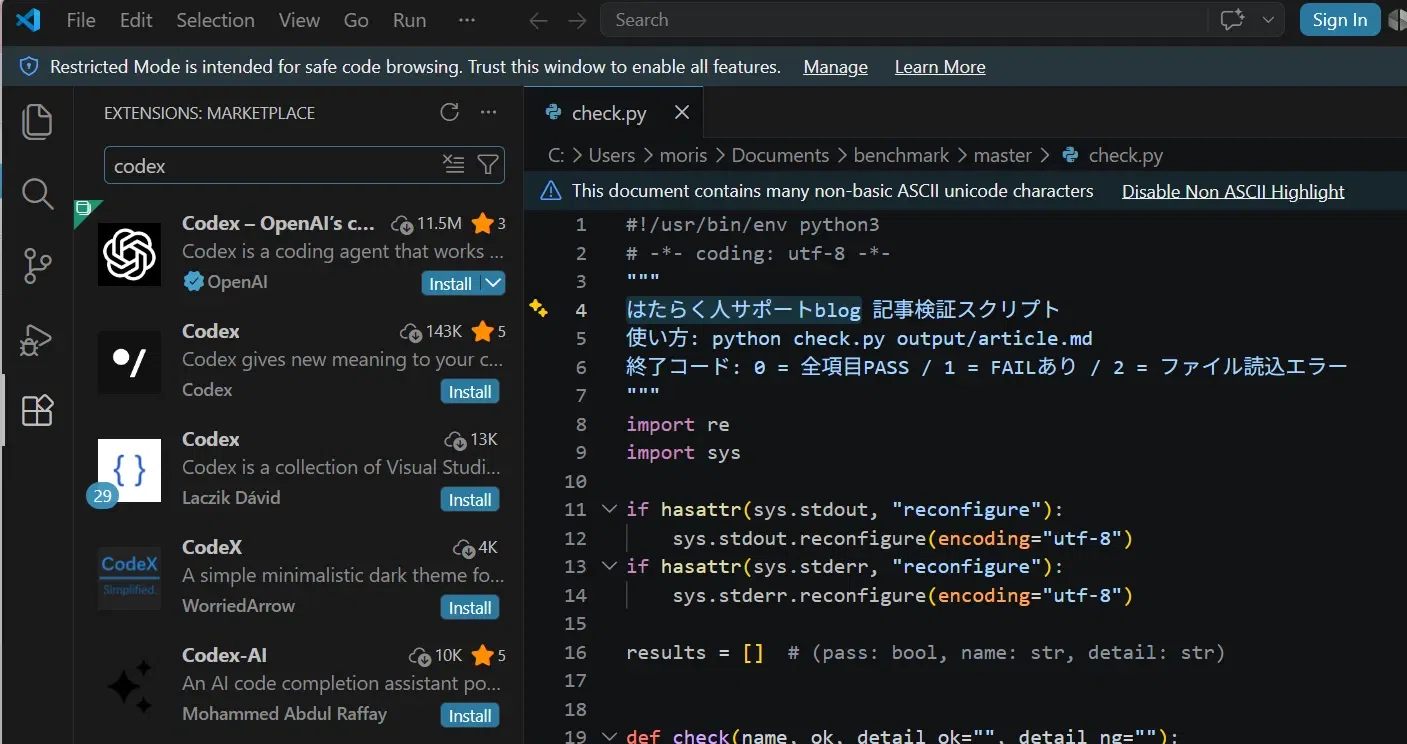Click the 'import re' code line
The image size is (1407, 744).
678,424
